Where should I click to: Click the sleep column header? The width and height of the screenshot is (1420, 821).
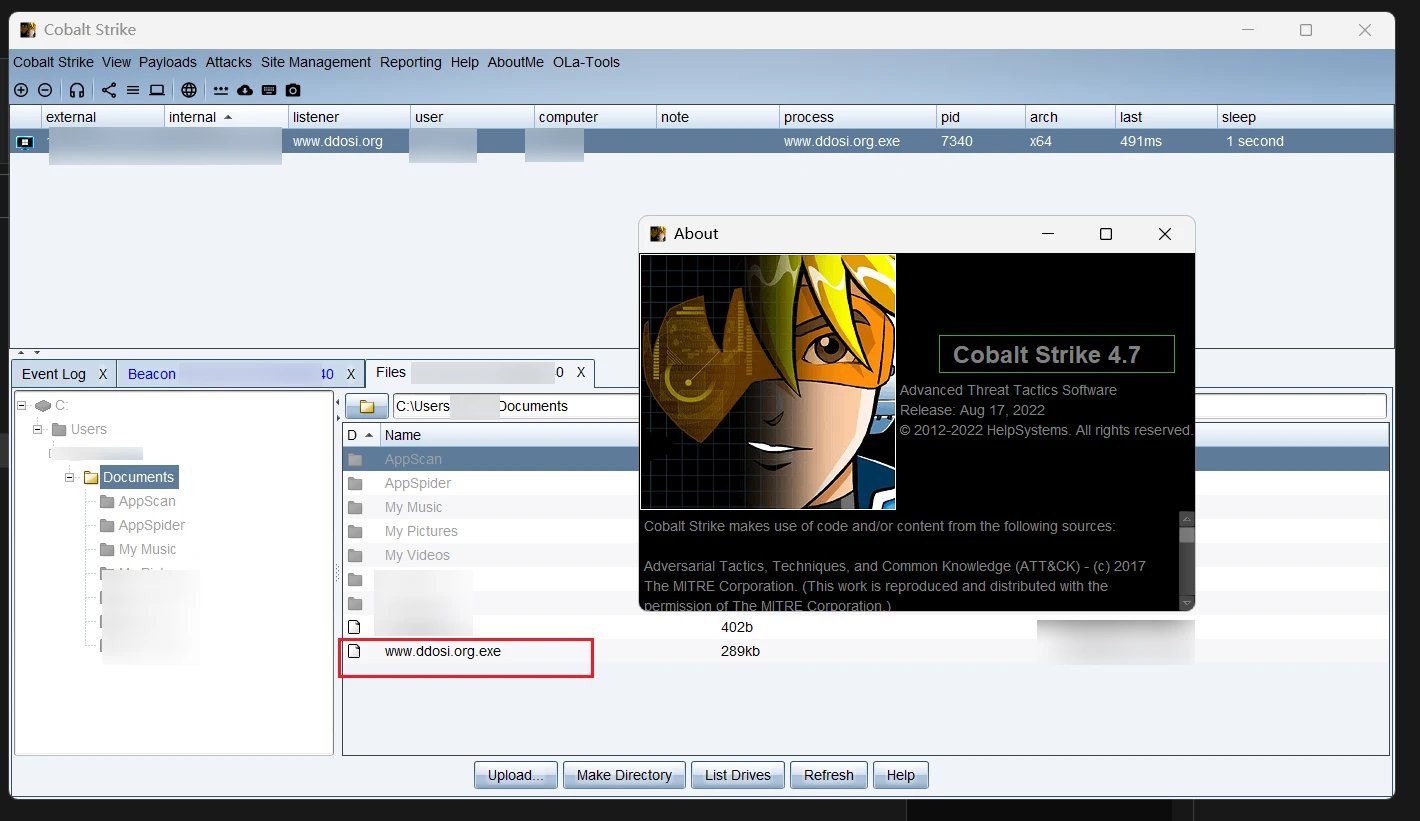[1305, 117]
